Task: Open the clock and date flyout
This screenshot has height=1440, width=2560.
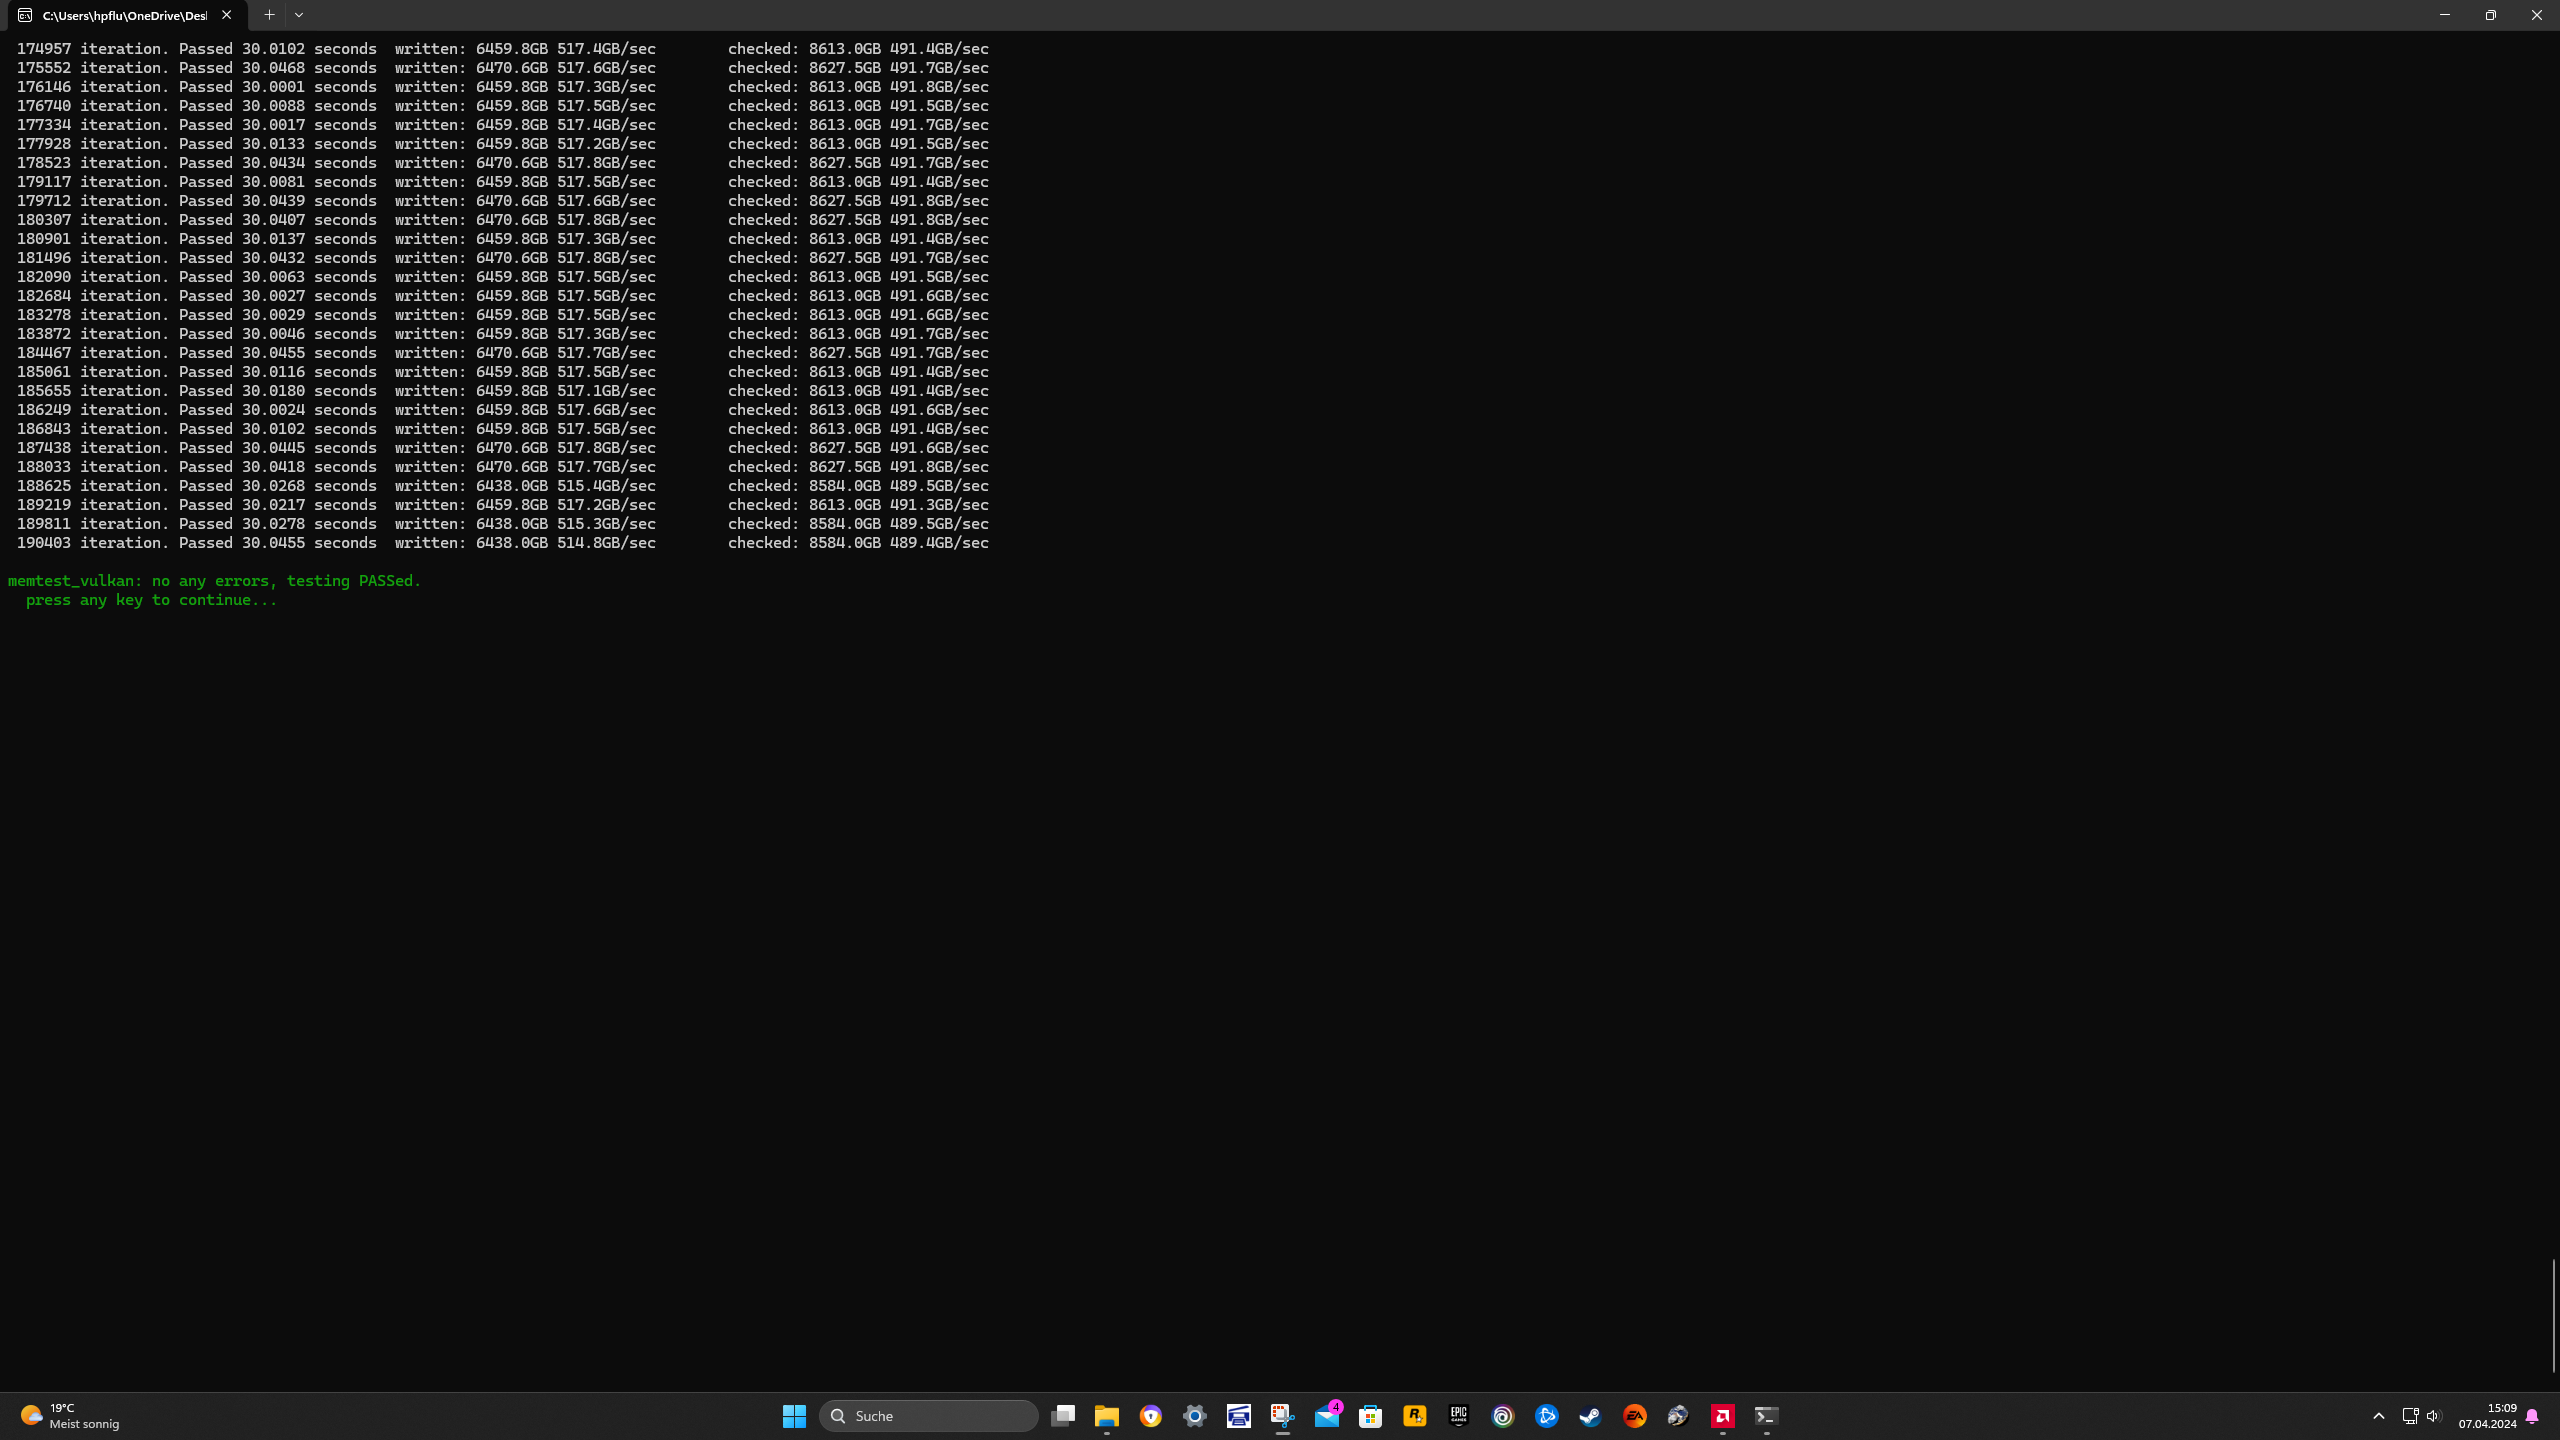Action: pos(2487,1416)
